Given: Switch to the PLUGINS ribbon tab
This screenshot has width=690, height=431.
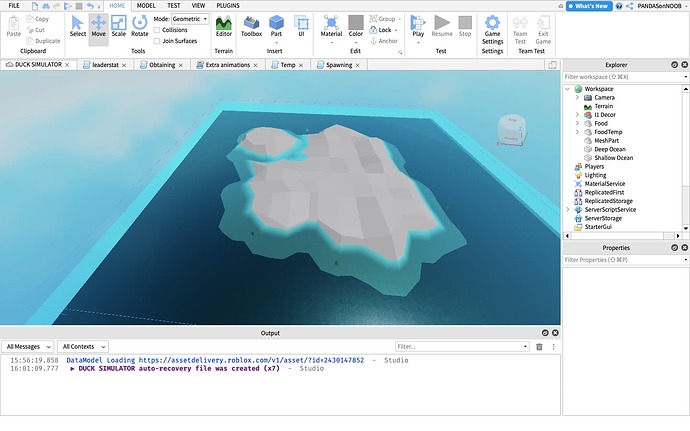Looking at the screenshot, I should point(228,6).
